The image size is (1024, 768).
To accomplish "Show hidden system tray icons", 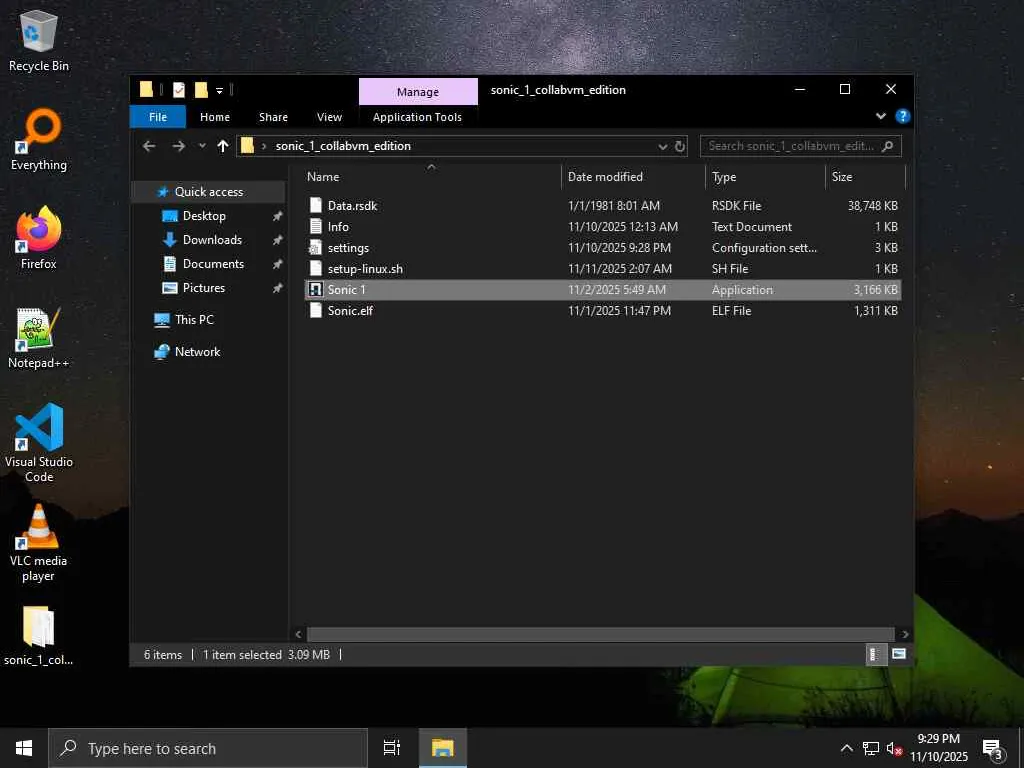I will point(846,748).
